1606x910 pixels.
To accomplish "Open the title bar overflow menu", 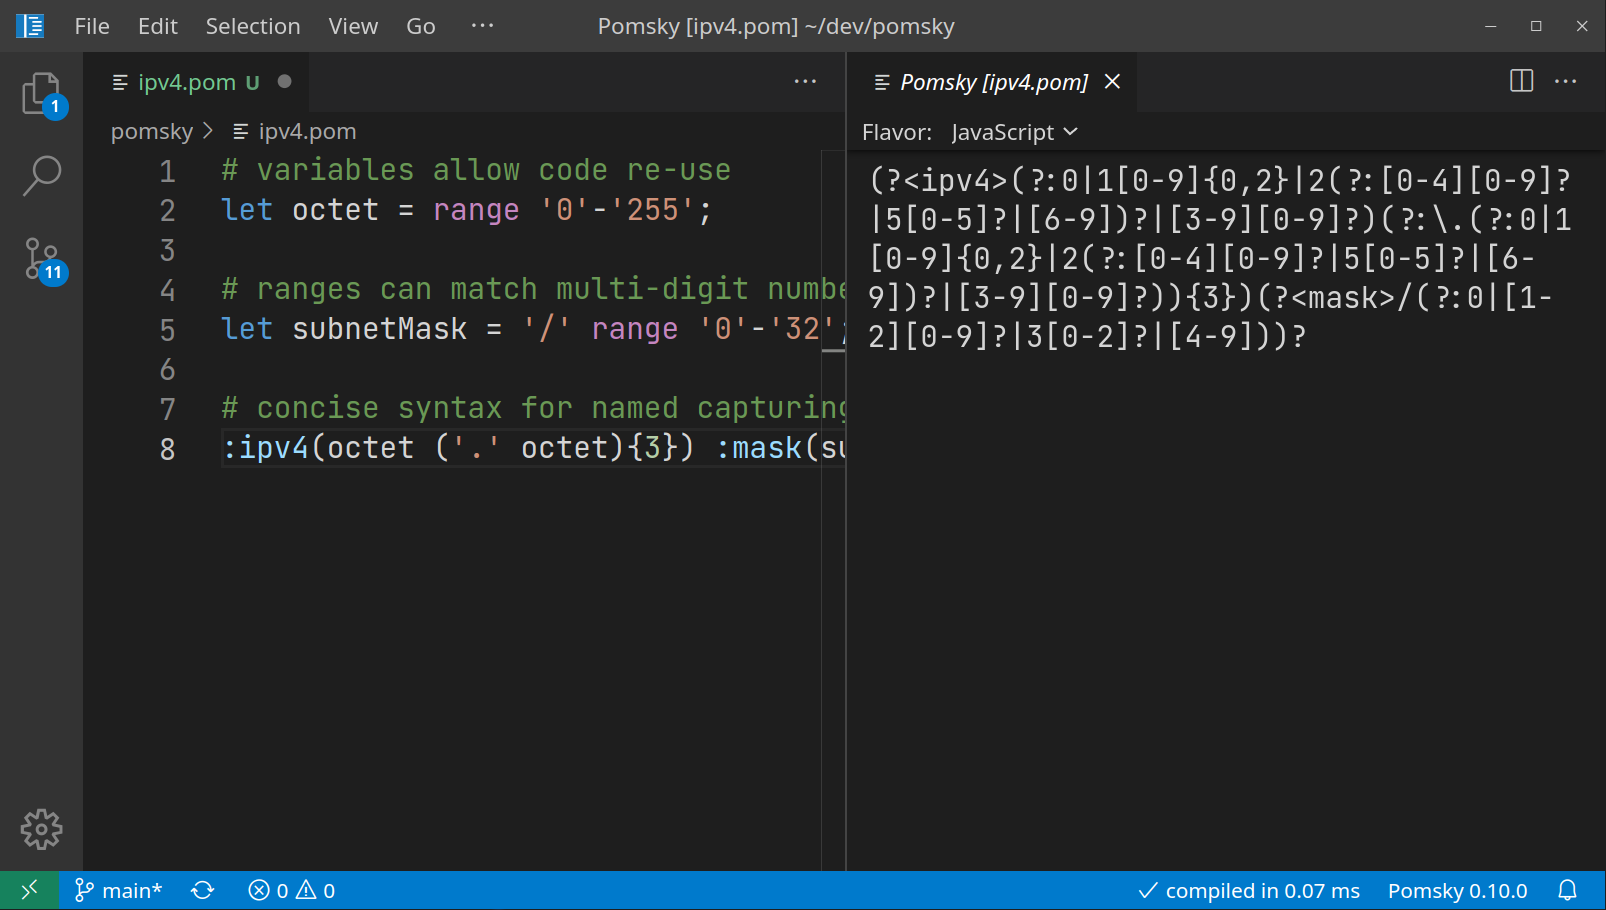I will coord(482,26).
